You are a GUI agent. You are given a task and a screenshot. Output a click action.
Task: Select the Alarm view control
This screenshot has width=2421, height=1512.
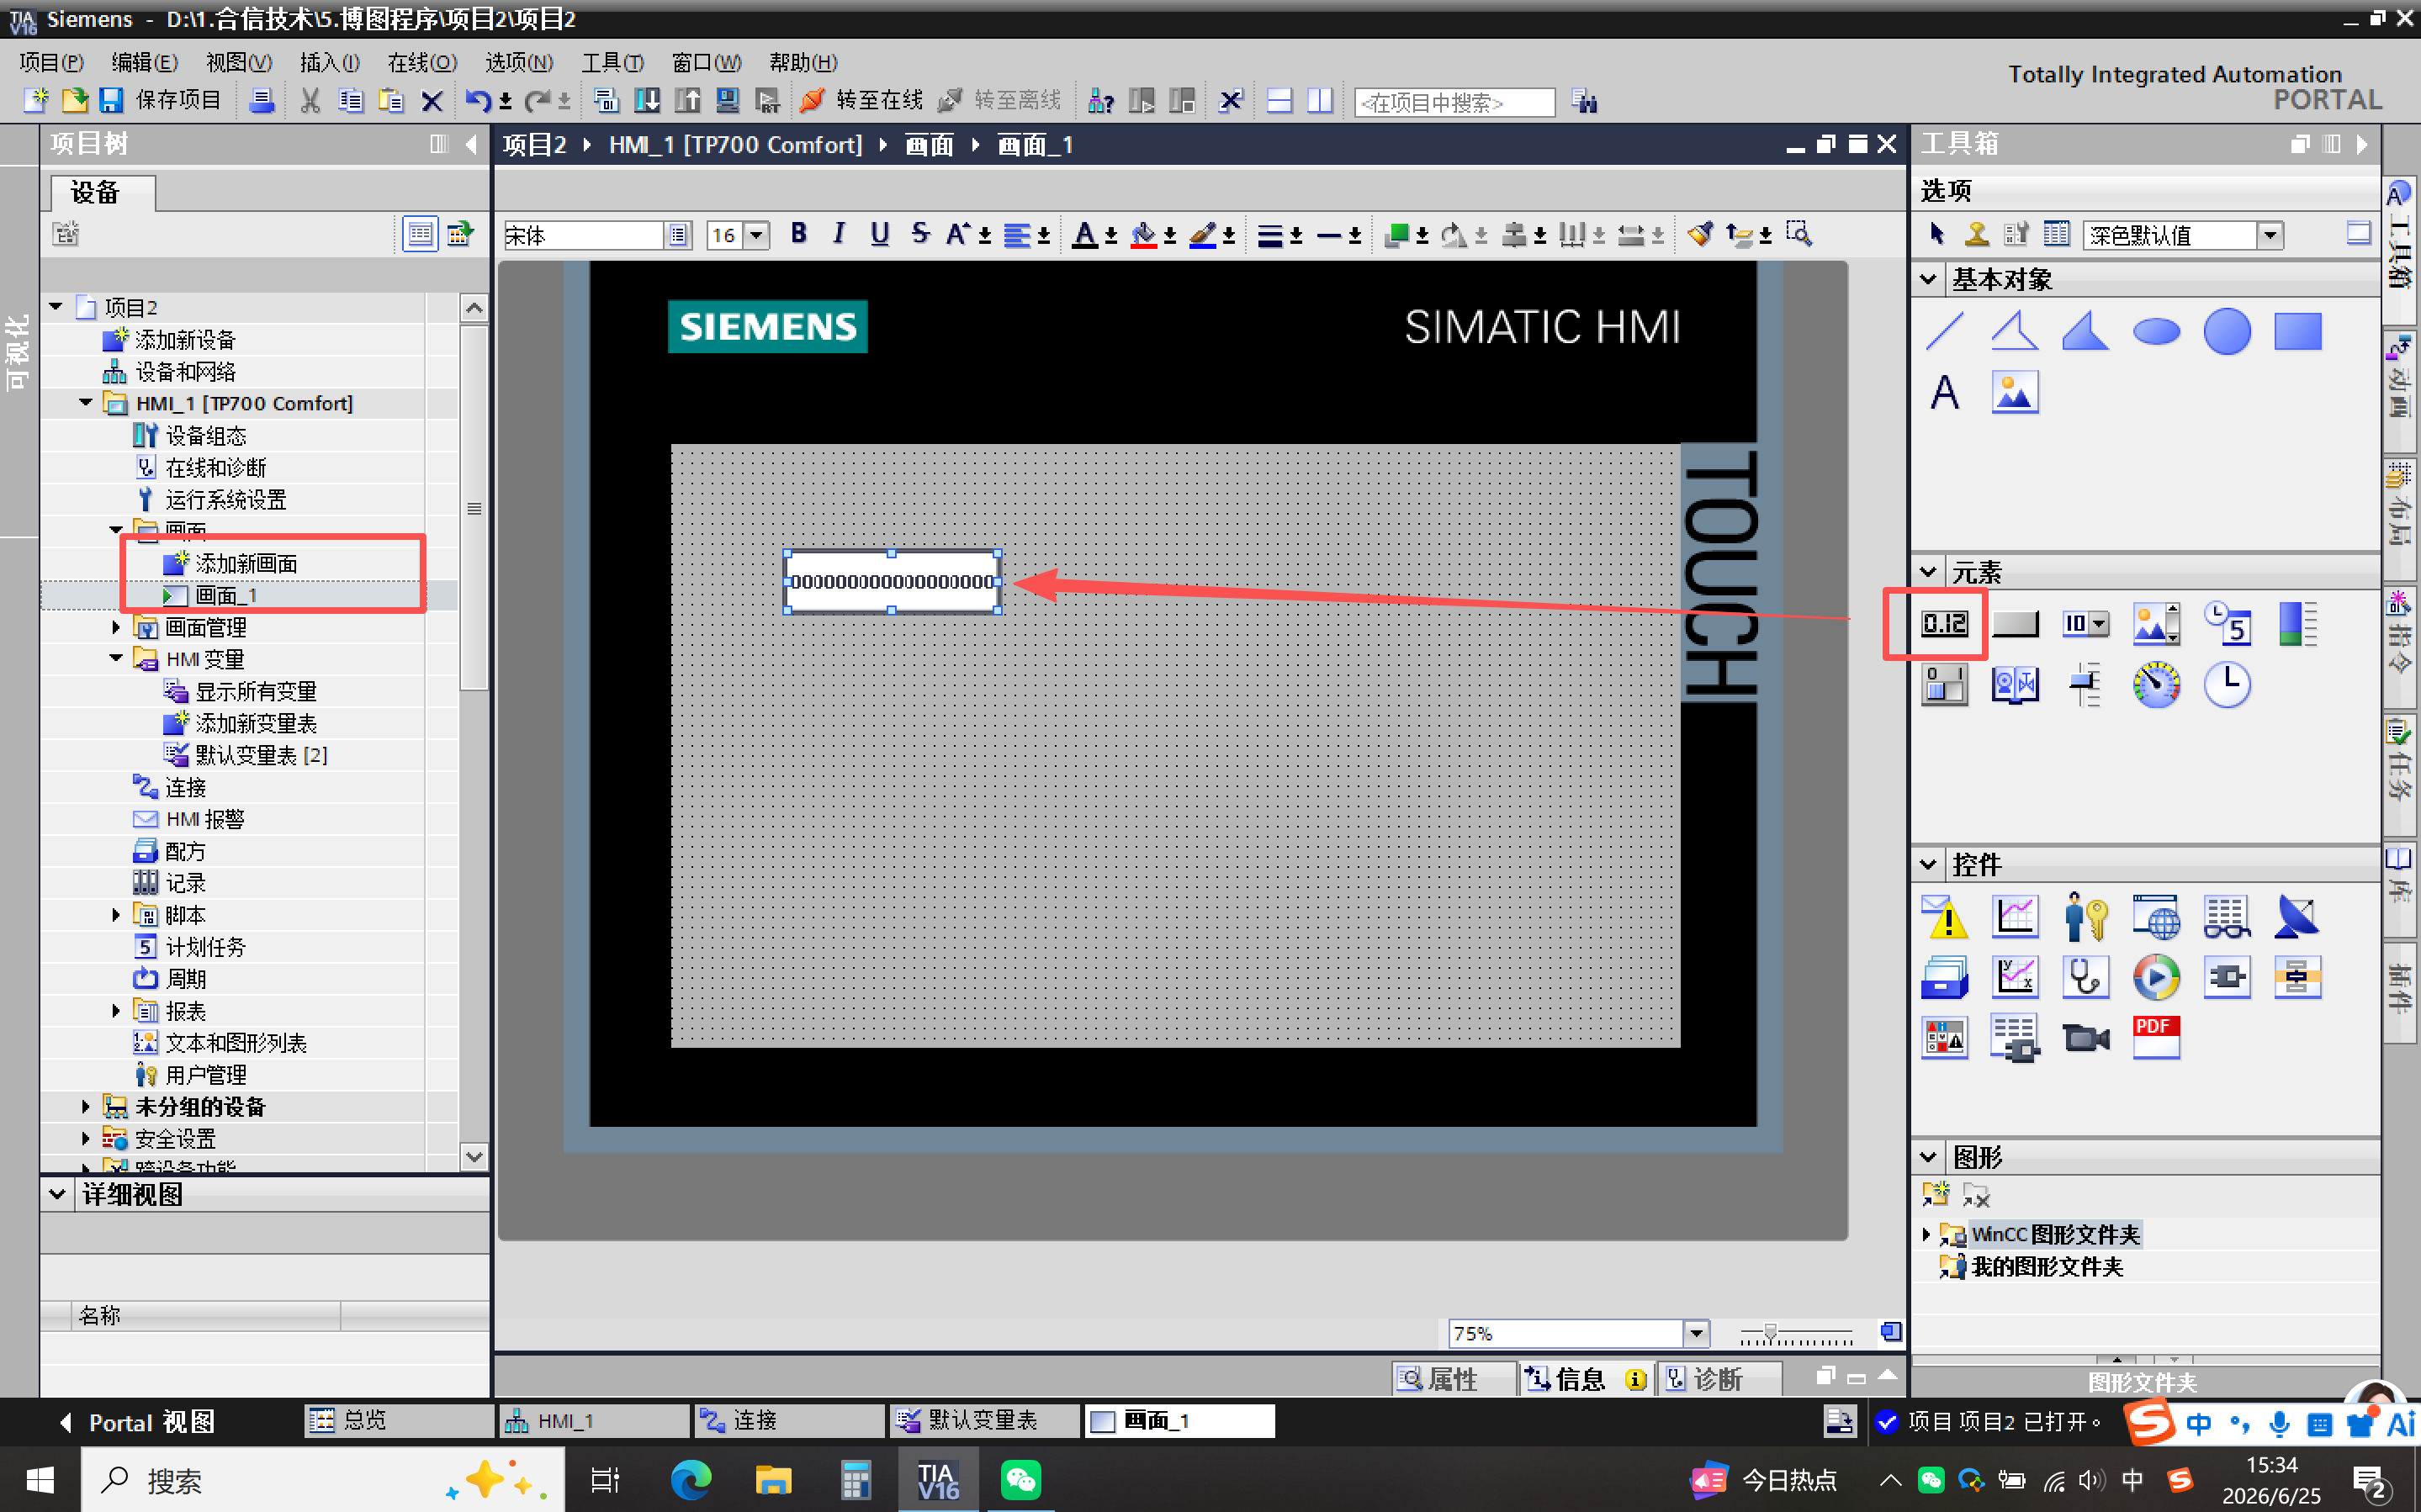click(x=1944, y=917)
